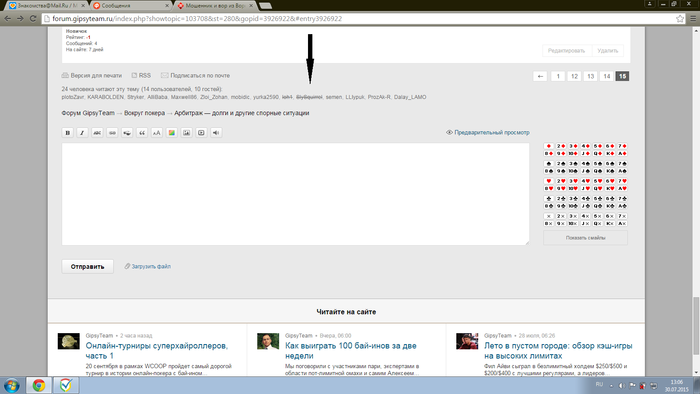Image resolution: width=700 pixels, height=394 pixels.
Task: Go to page 12 of the topic
Action: pos(574,76)
